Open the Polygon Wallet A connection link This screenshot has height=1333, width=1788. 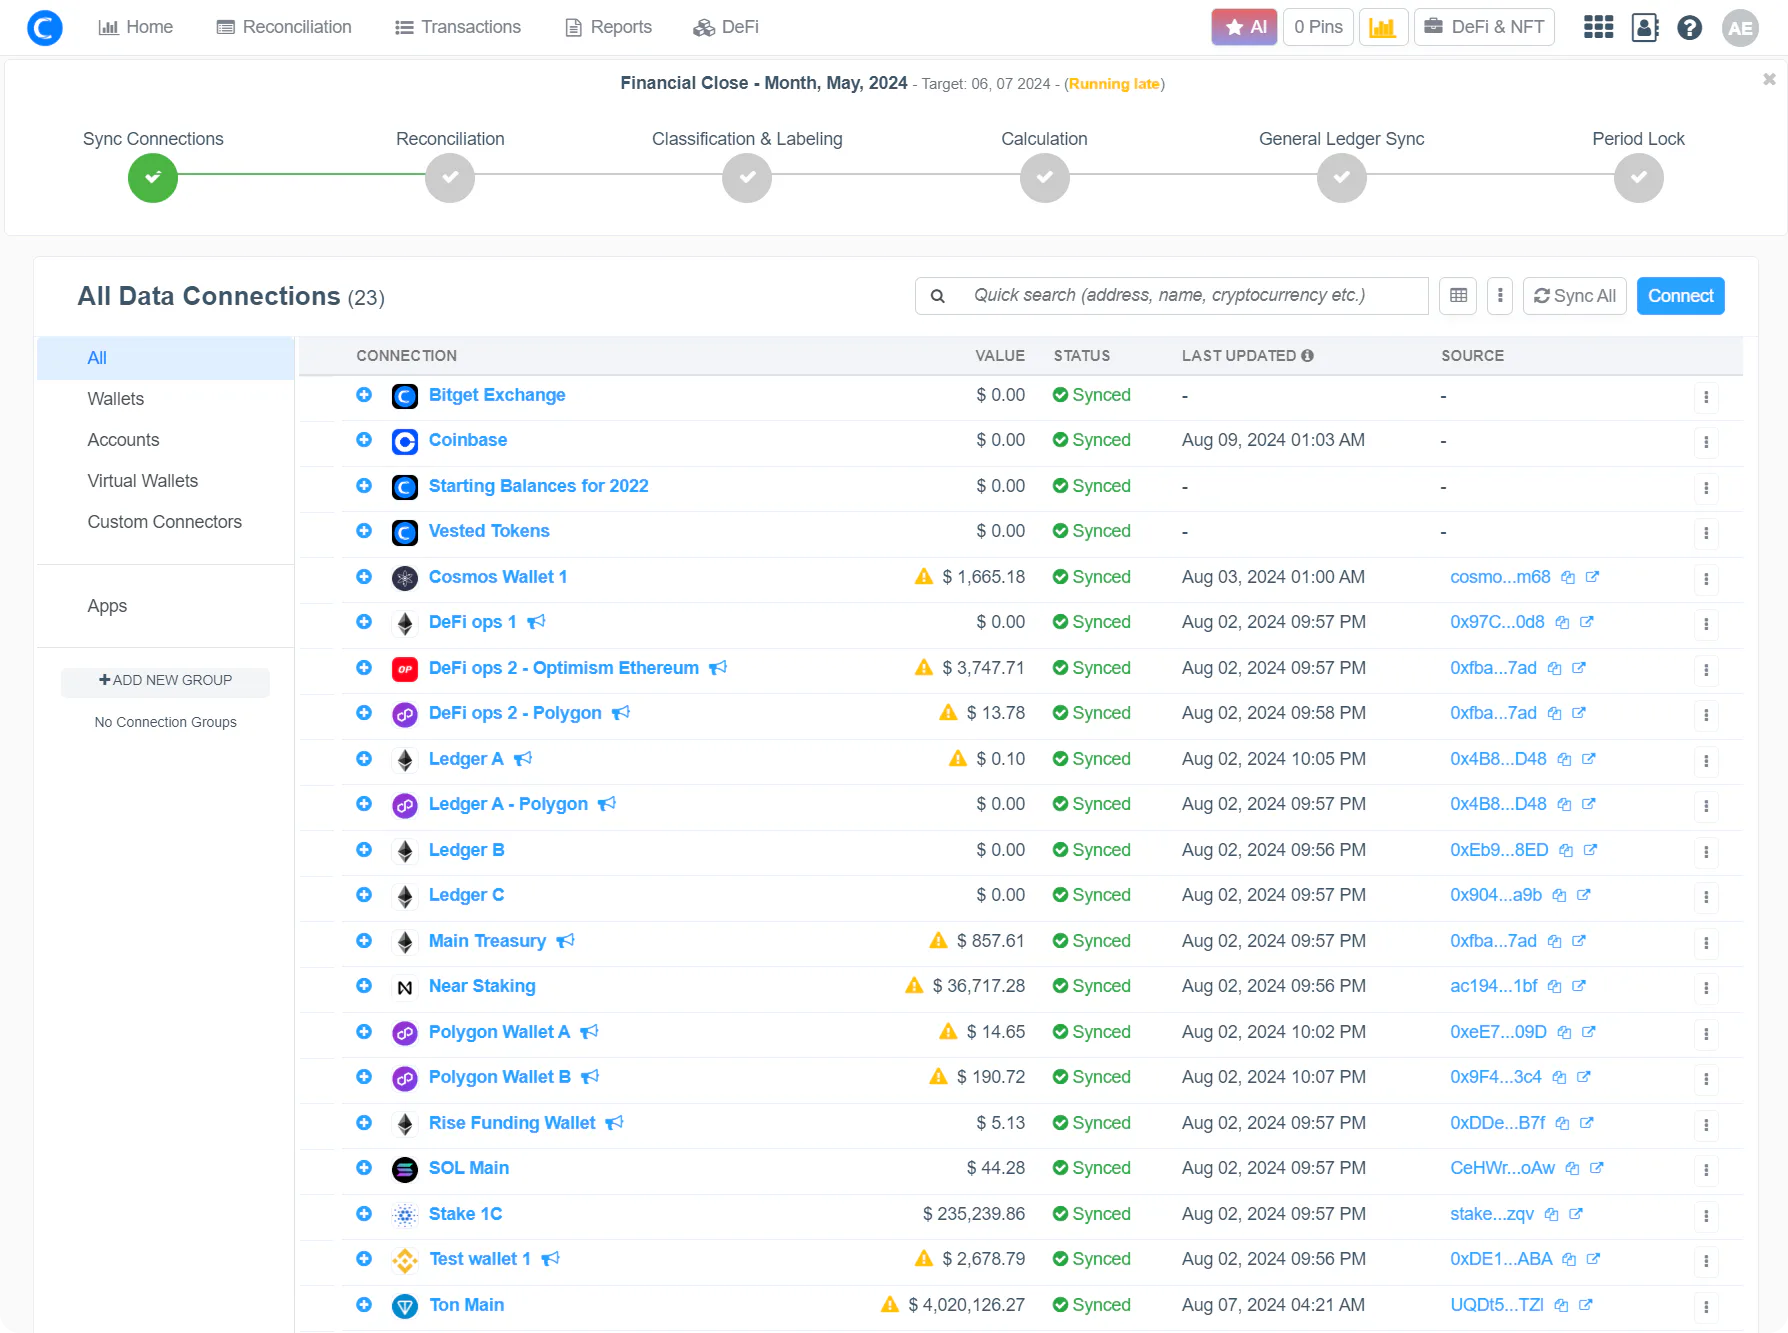click(x=499, y=1032)
